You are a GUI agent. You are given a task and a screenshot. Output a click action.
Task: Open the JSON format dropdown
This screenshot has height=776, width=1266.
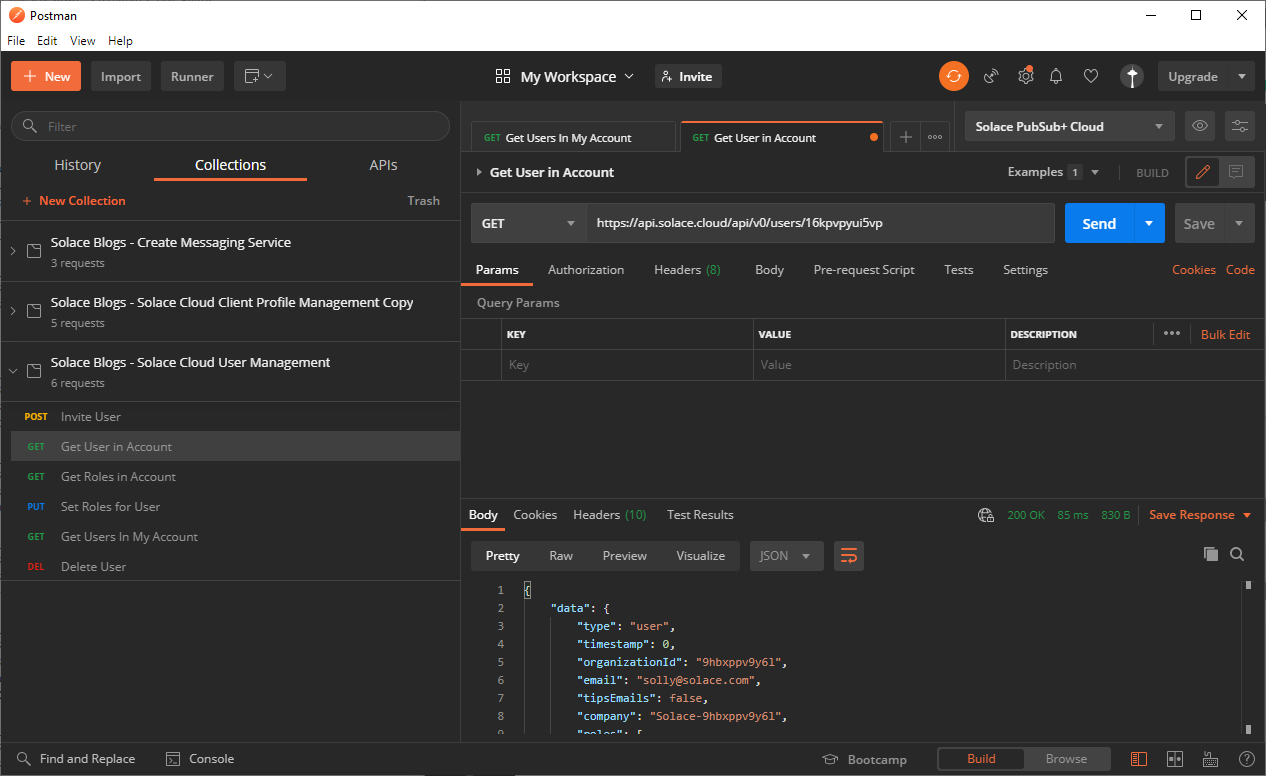coord(786,556)
